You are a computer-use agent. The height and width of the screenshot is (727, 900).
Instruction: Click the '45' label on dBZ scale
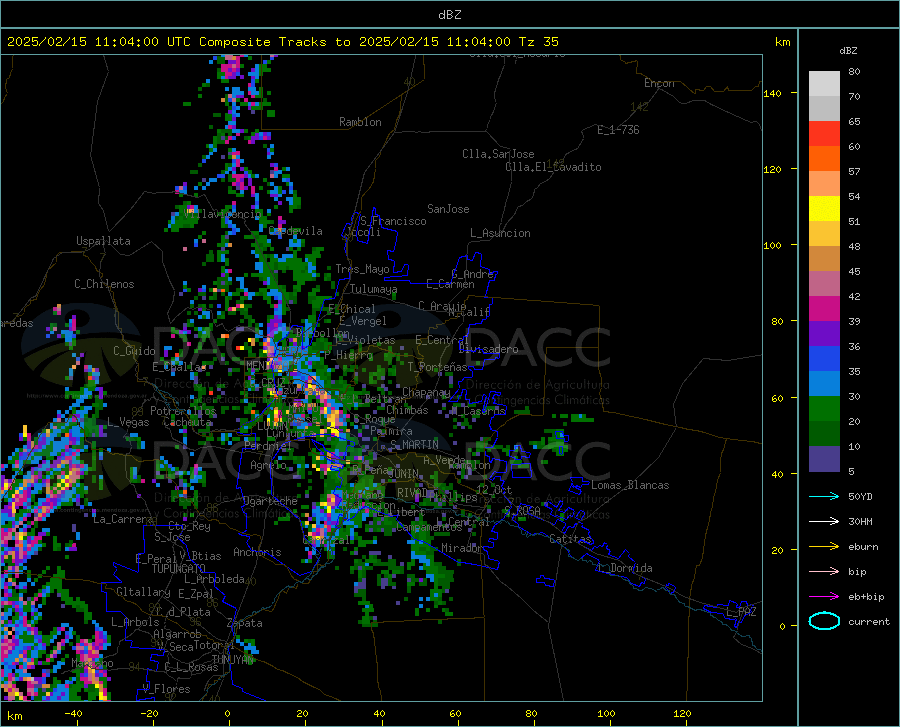pos(854,271)
